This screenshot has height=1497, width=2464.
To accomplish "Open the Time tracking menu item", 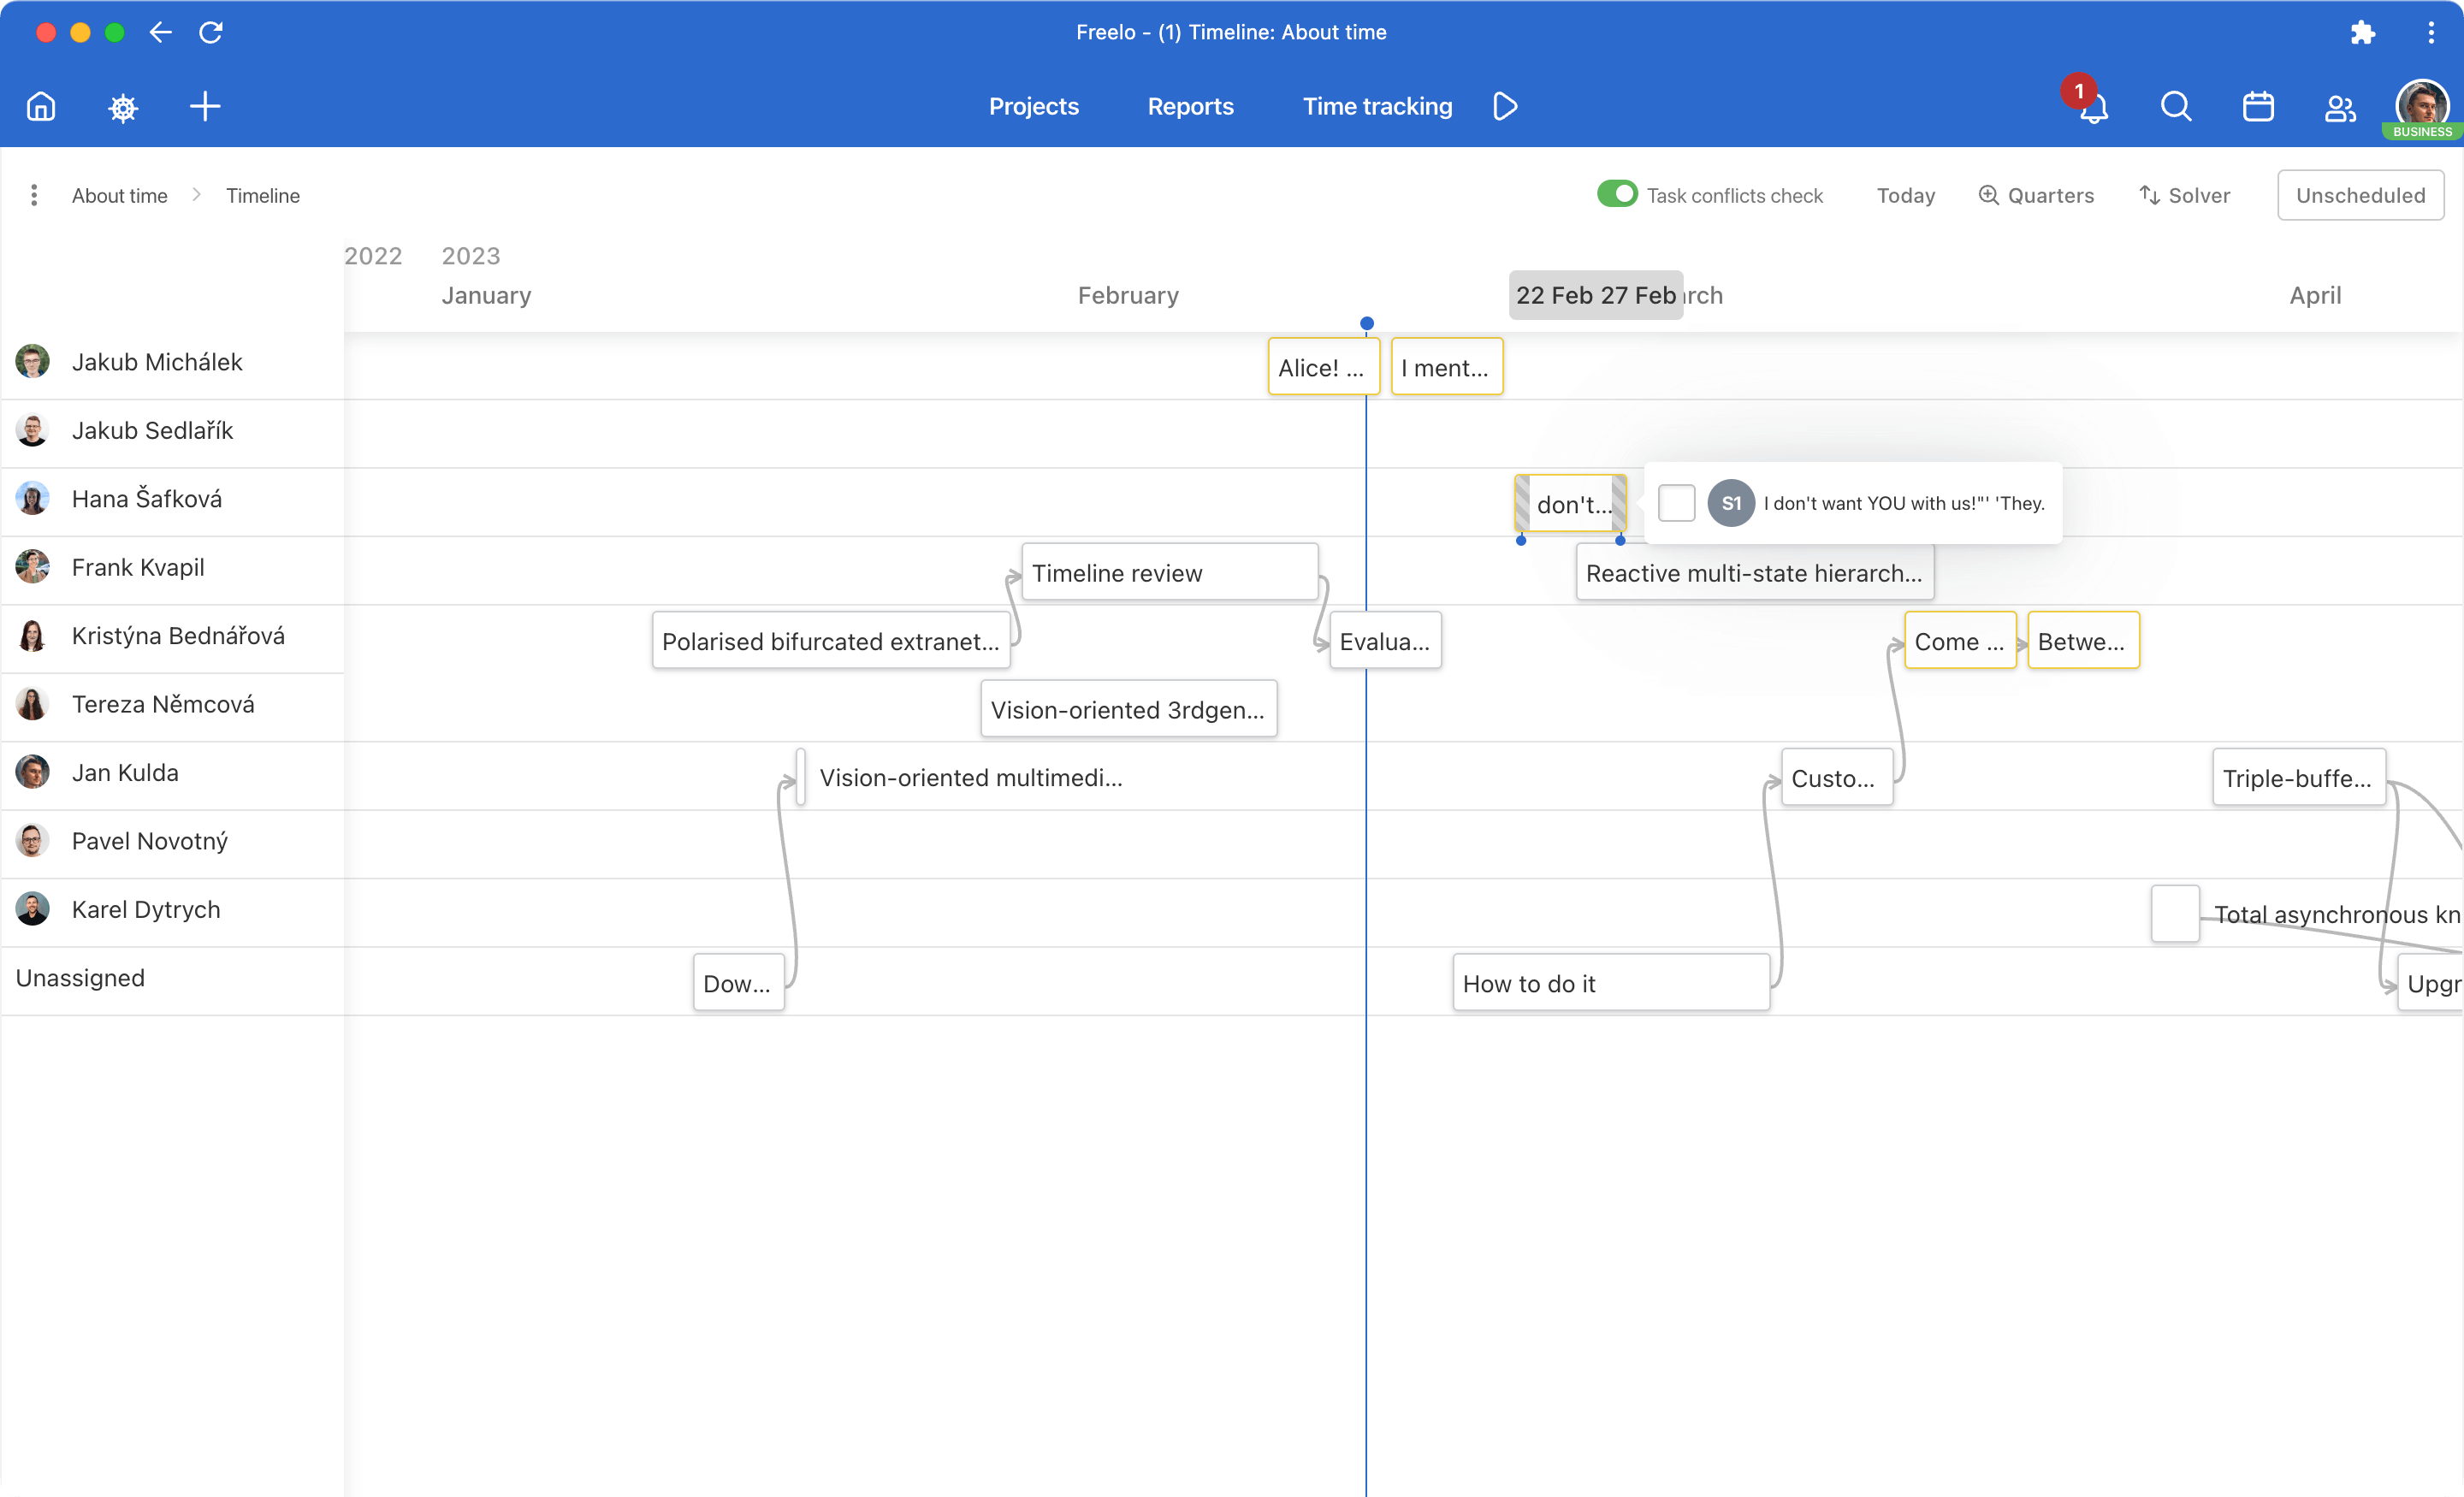I will (x=1377, y=106).
